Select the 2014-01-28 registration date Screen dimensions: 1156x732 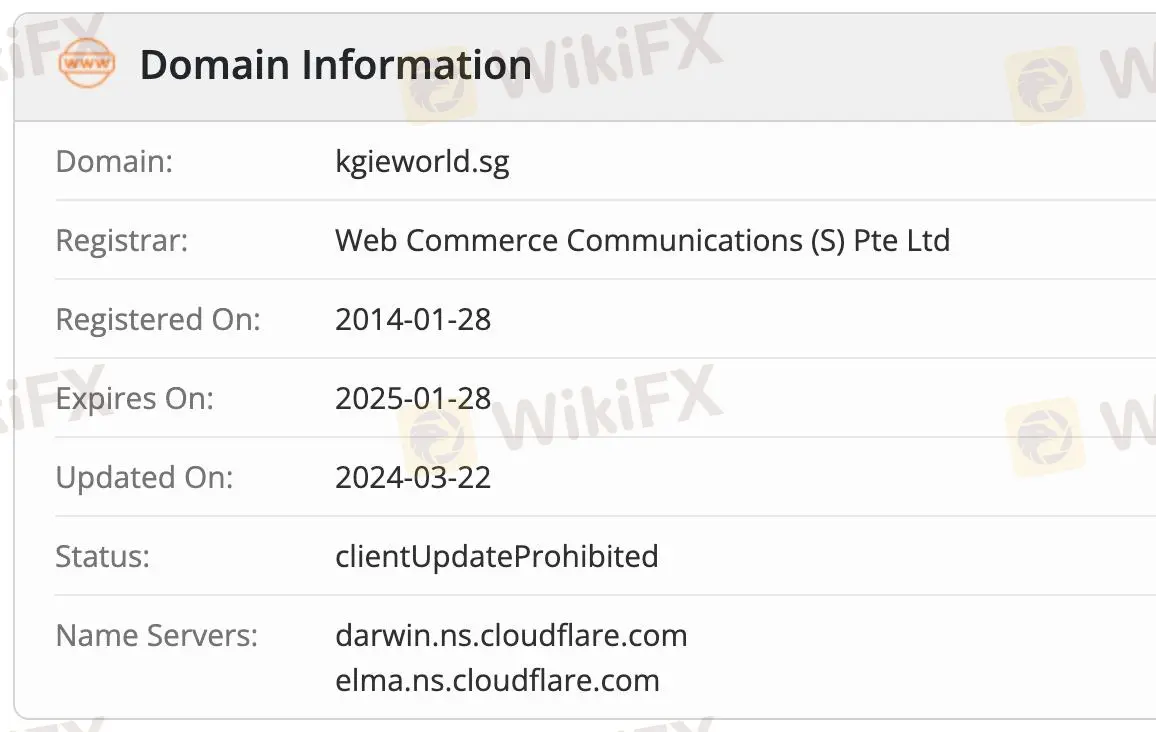(413, 319)
